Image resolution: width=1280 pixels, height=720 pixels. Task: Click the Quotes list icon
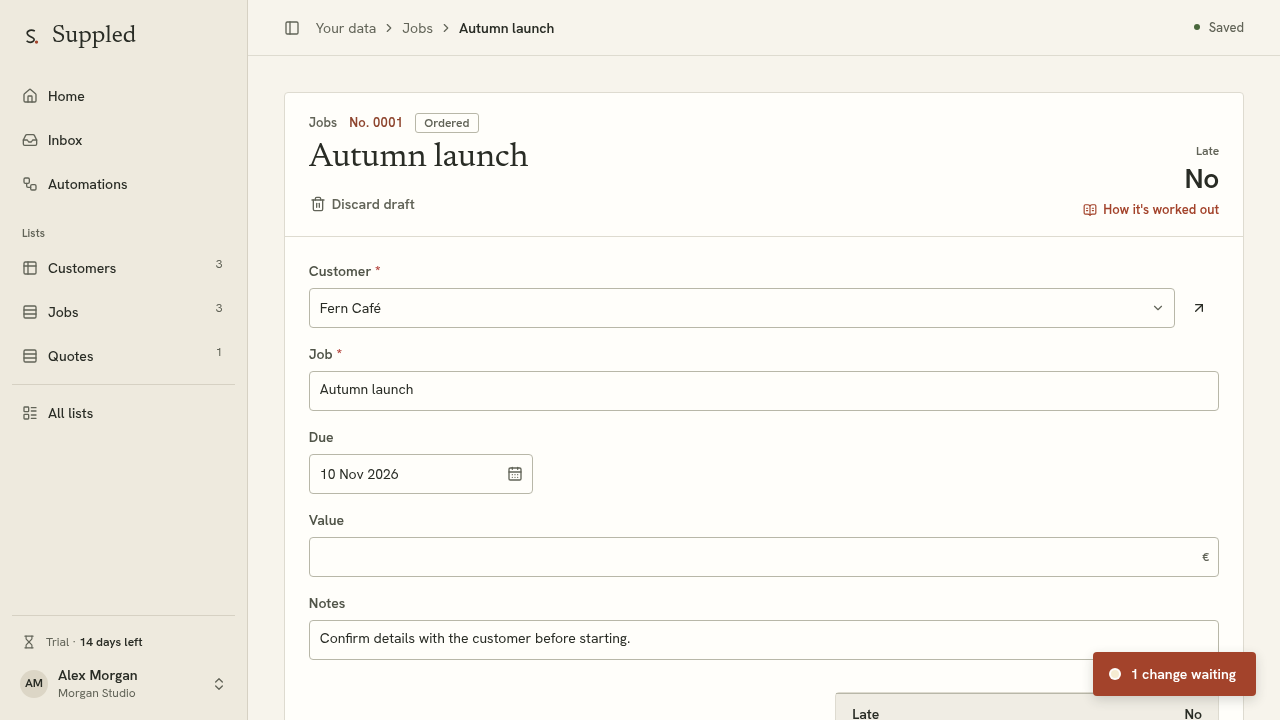pos(30,356)
